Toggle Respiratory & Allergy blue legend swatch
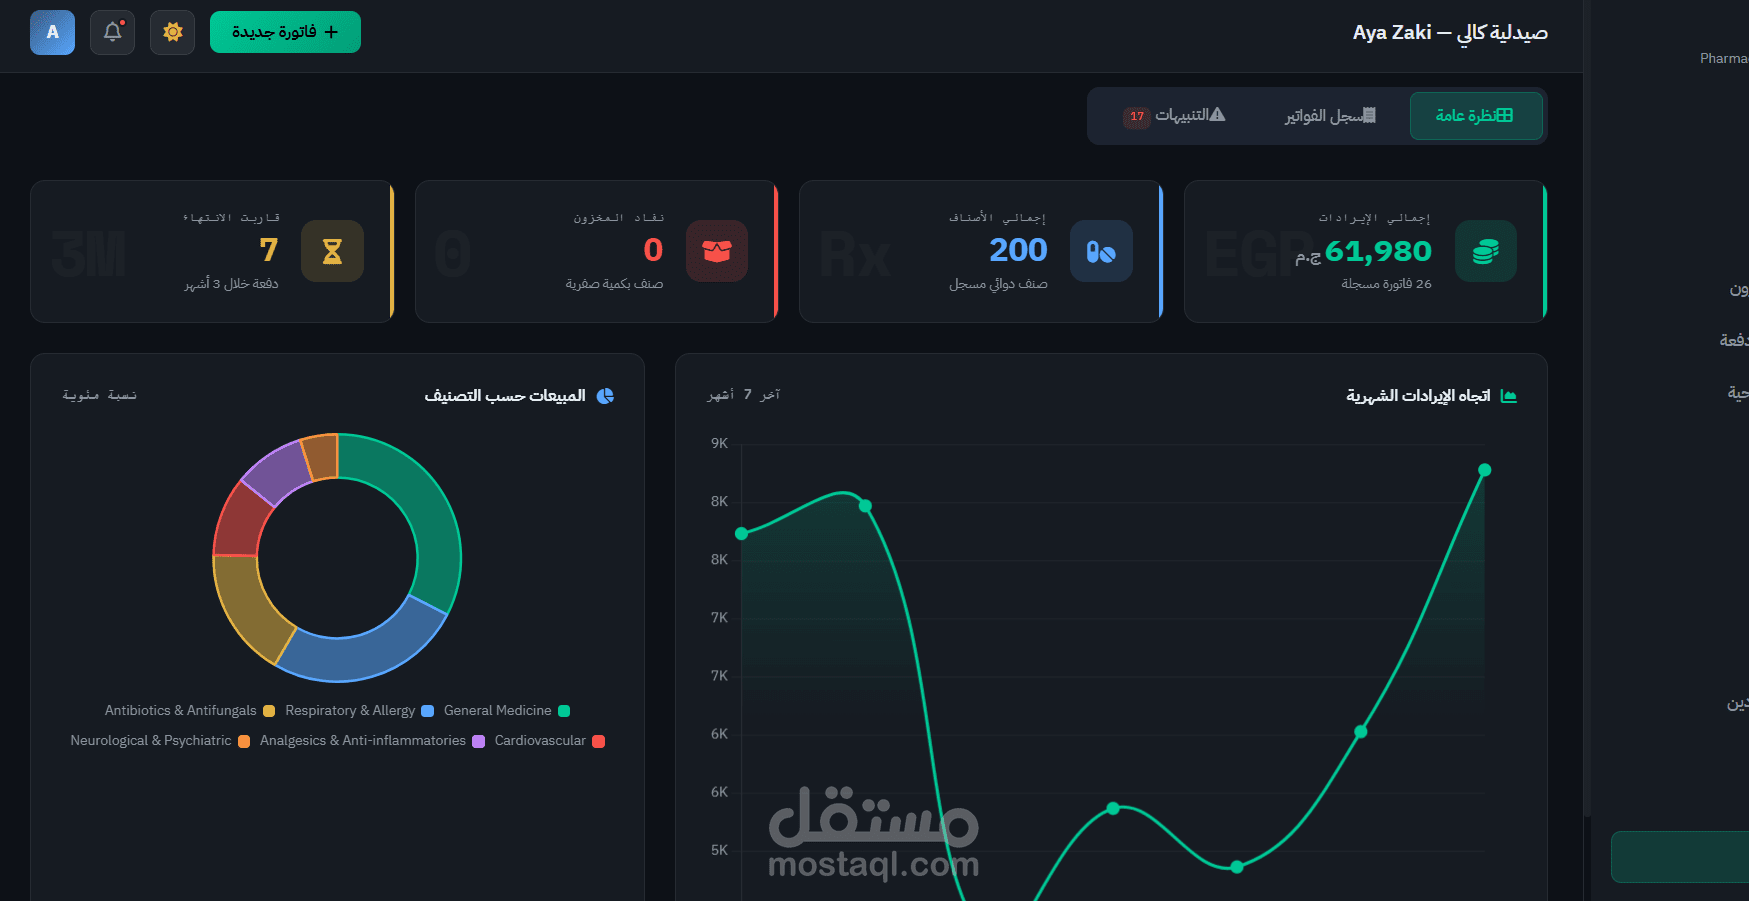The width and height of the screenshot is (1749, 901). click(428, 711)
